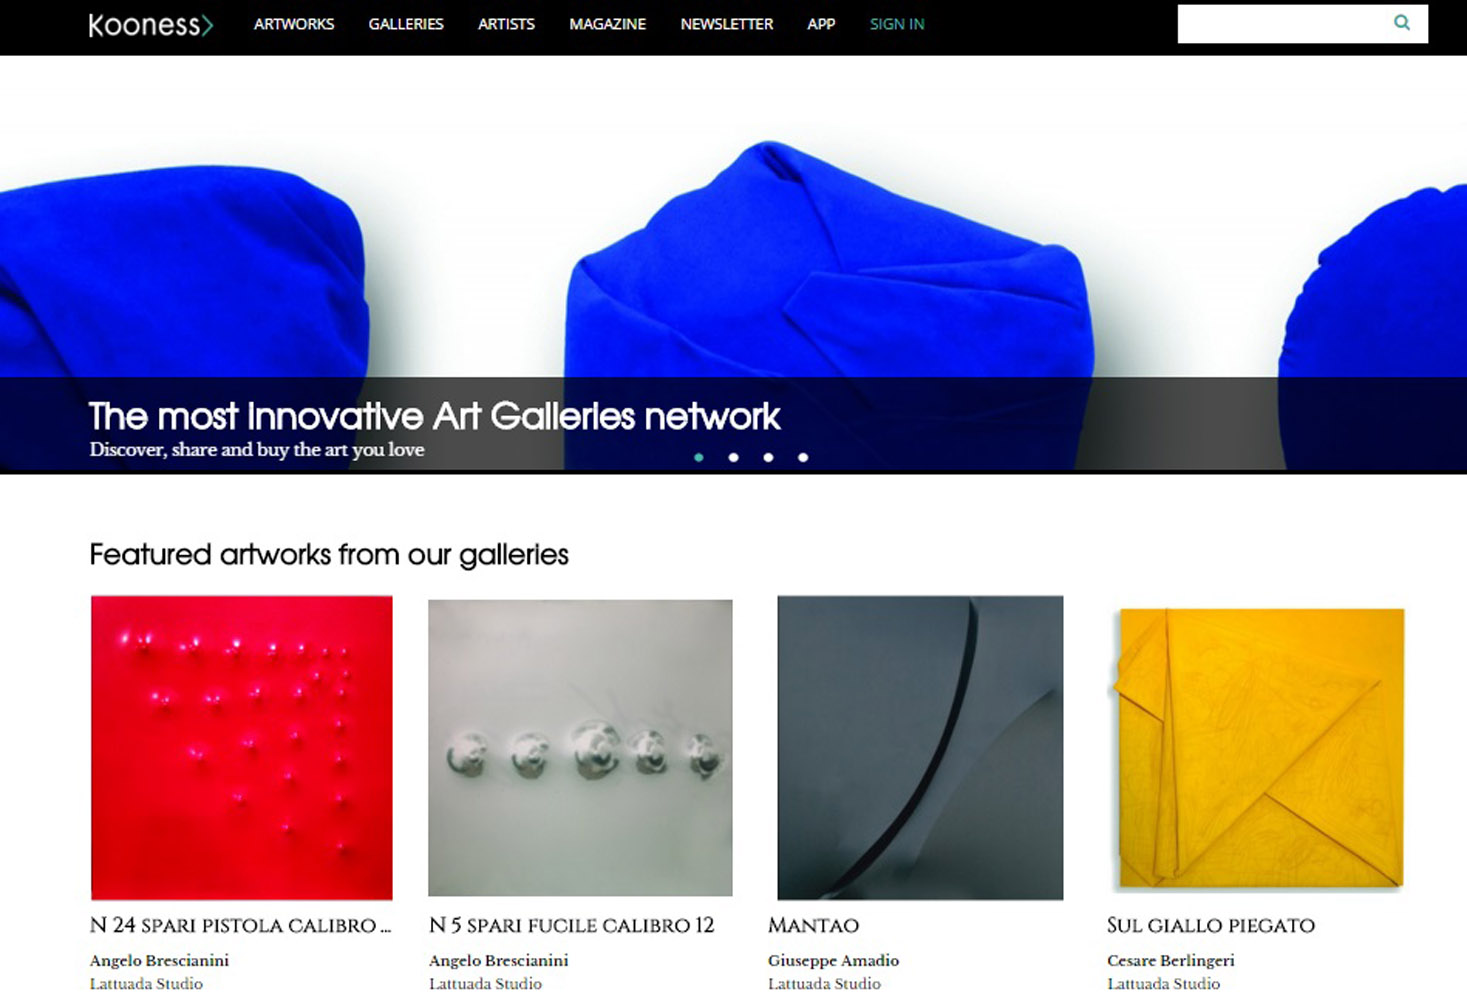Select the first carousel slide dot
The height and width of the screenshot is (1000, 1467).
point(699,457)
